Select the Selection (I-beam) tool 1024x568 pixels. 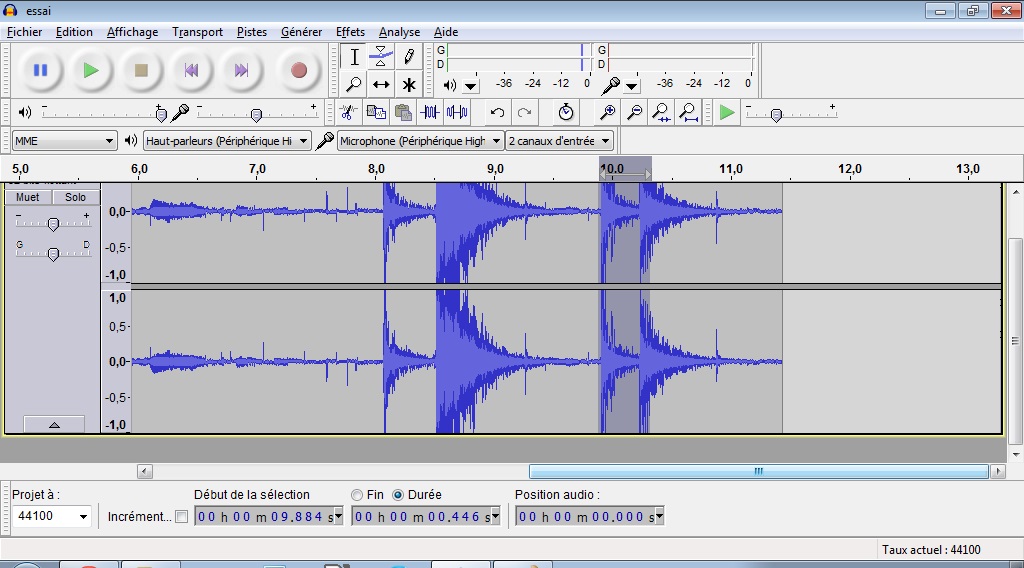click(354, 57)
